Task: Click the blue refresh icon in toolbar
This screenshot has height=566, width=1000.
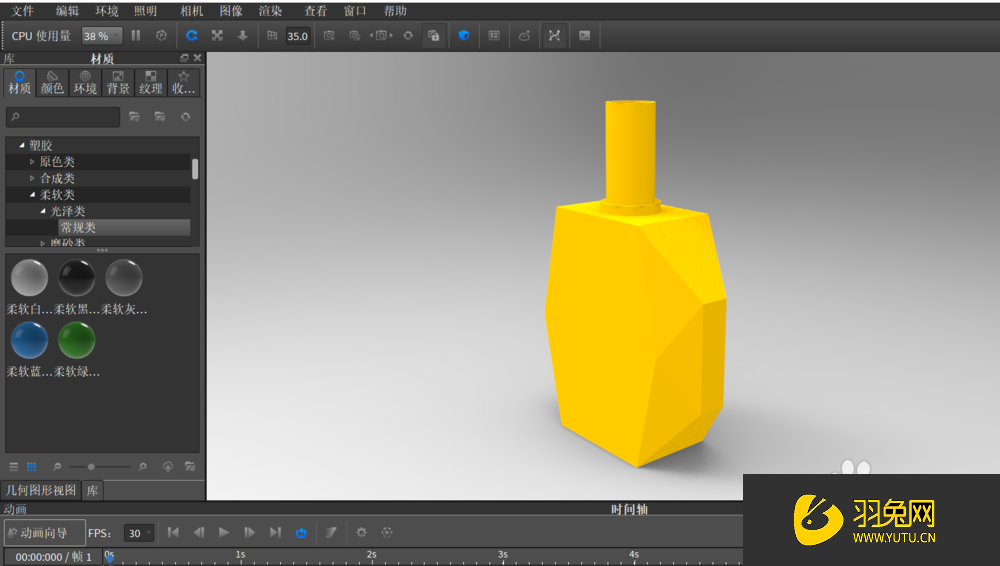Action: [191, 36]
